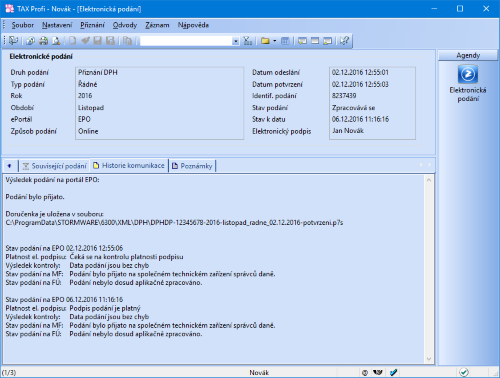Click 'Podpis podání je platný' line
The height and width of the screenshot is (378, 500).
pyautogui.click(x=105, y=308)
